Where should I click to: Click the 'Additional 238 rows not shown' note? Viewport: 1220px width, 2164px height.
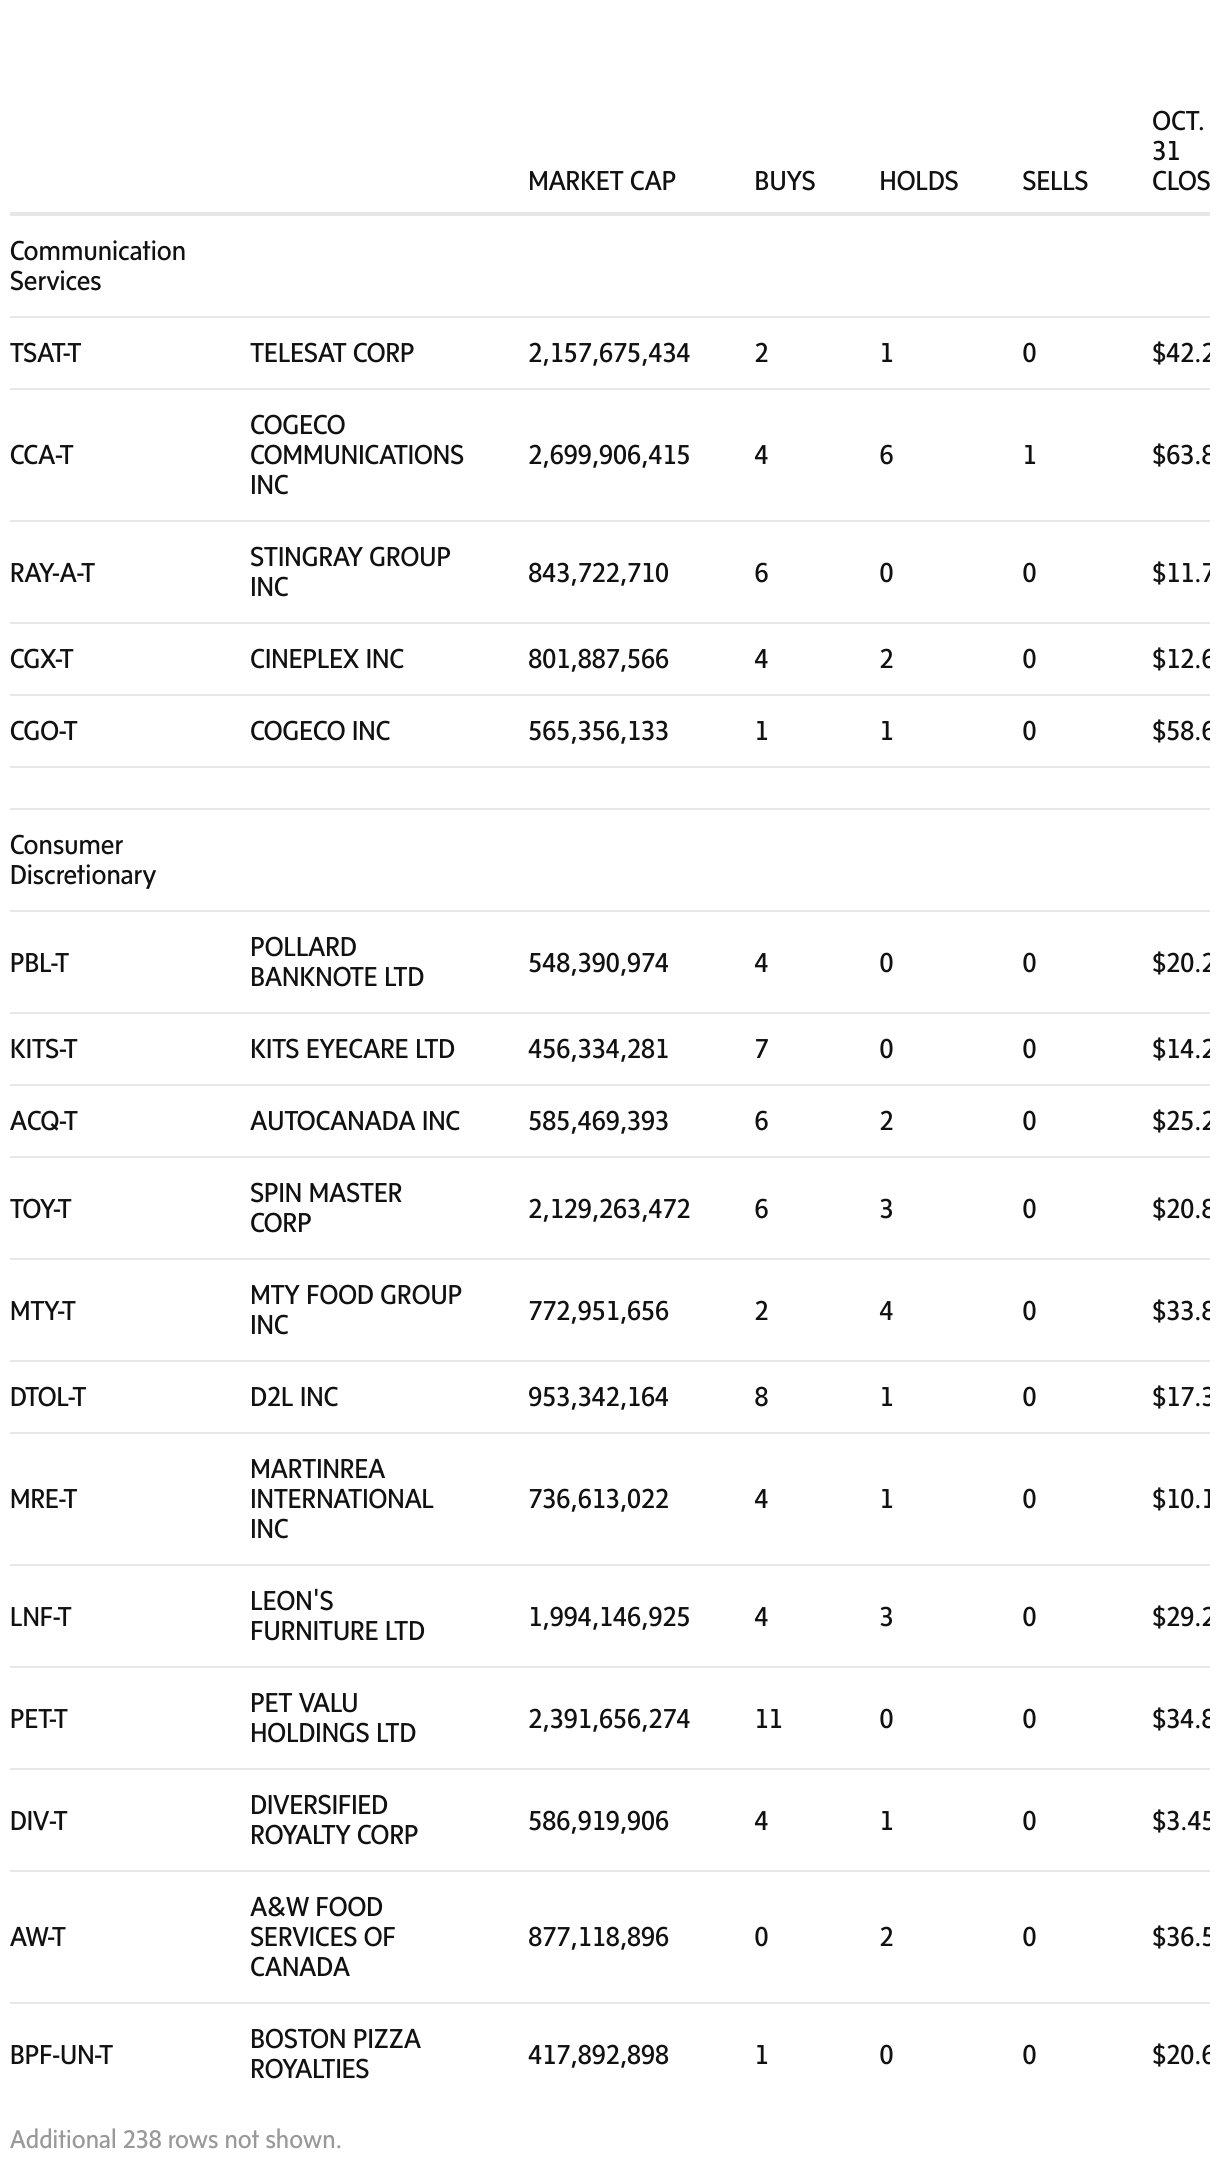176,2139
